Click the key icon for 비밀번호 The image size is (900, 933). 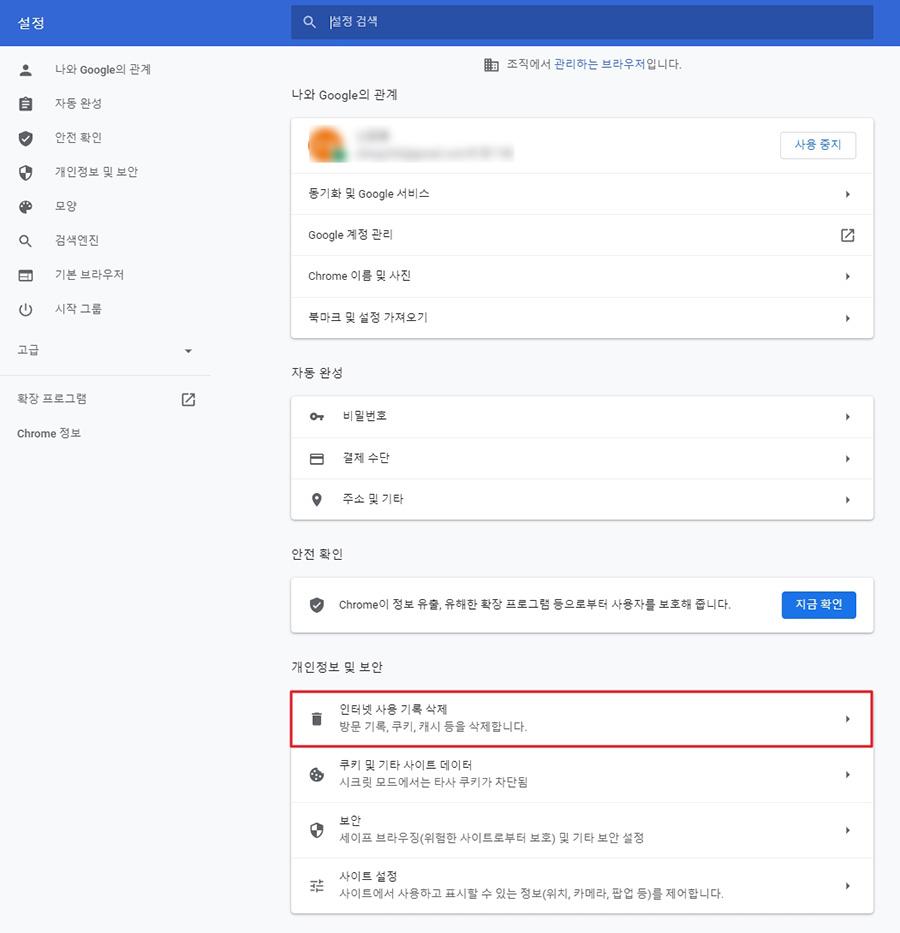coord(316,417)
